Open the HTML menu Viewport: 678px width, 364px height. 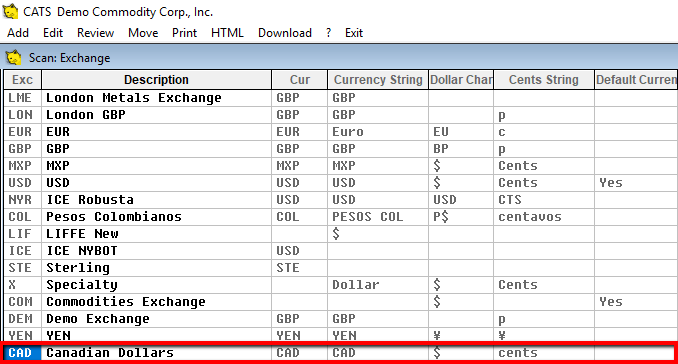(227, 33)
